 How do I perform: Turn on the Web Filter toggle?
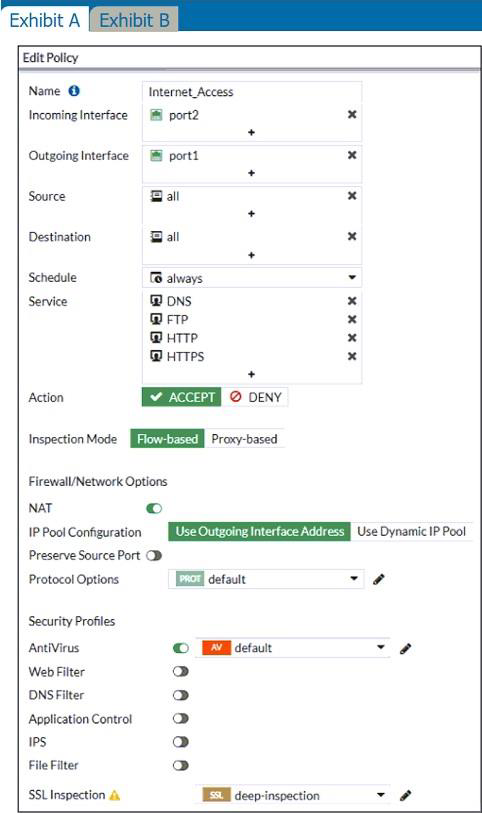pyautogui.click(x=180, y=671)
